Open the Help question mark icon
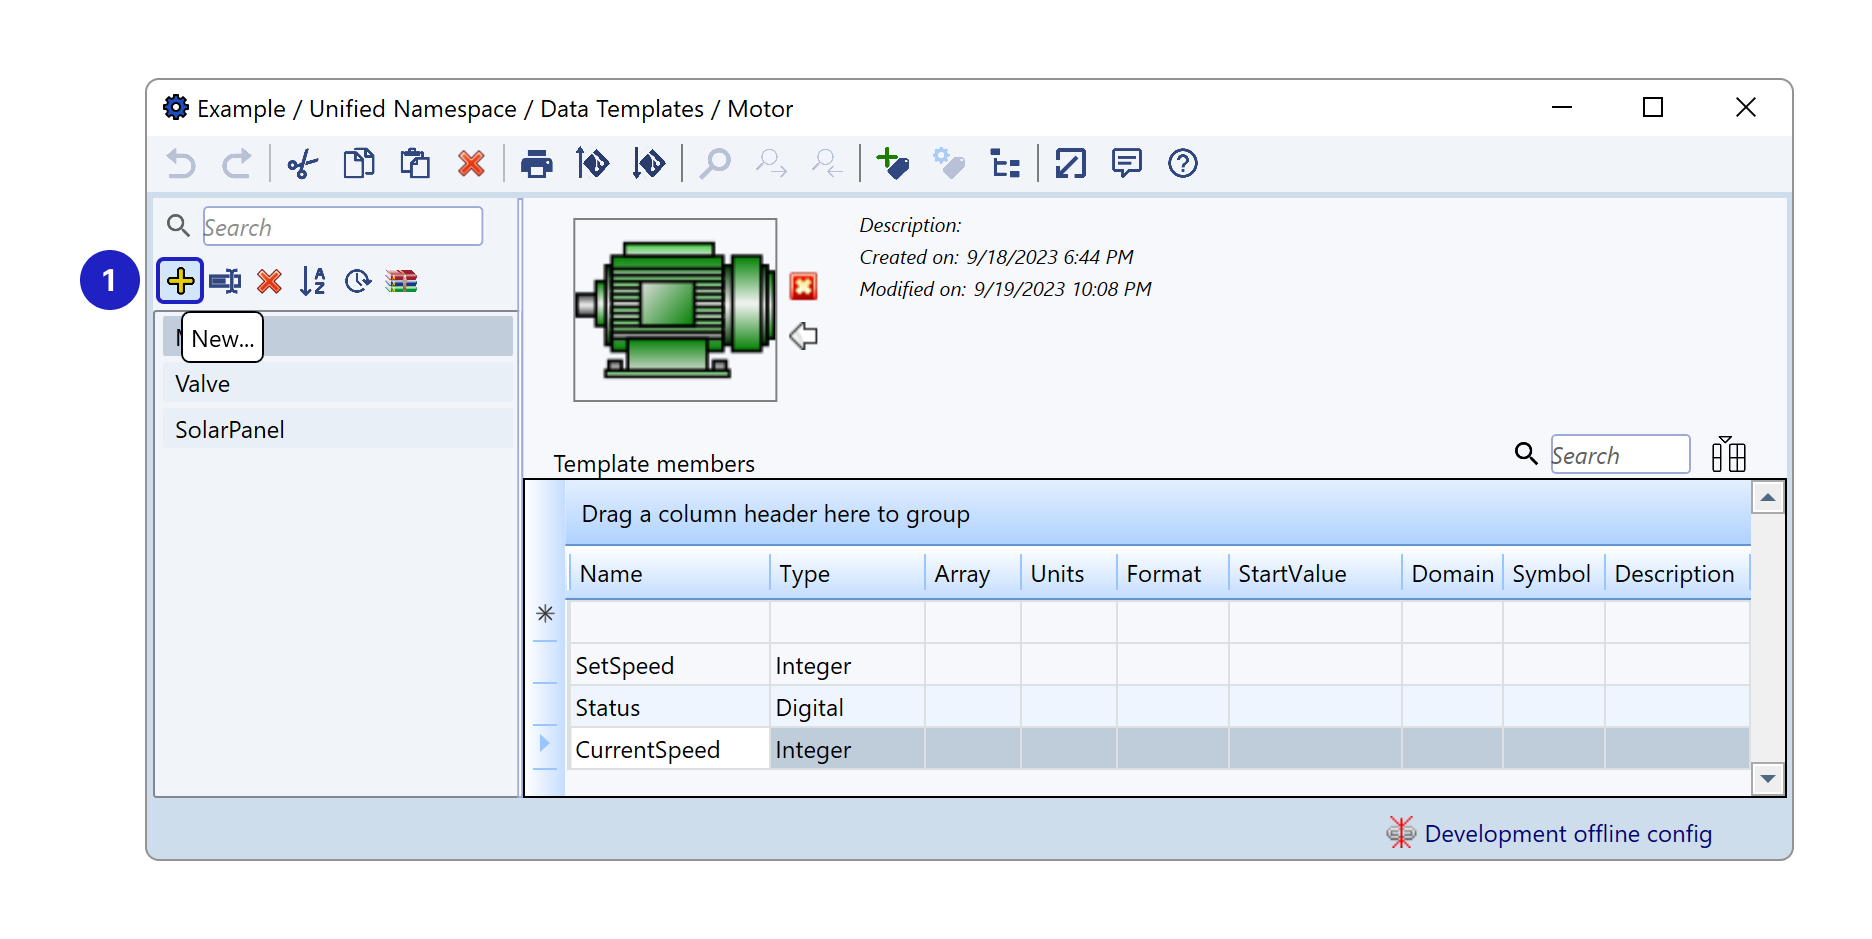The image size is (1872, 939). click(1182, 163)
